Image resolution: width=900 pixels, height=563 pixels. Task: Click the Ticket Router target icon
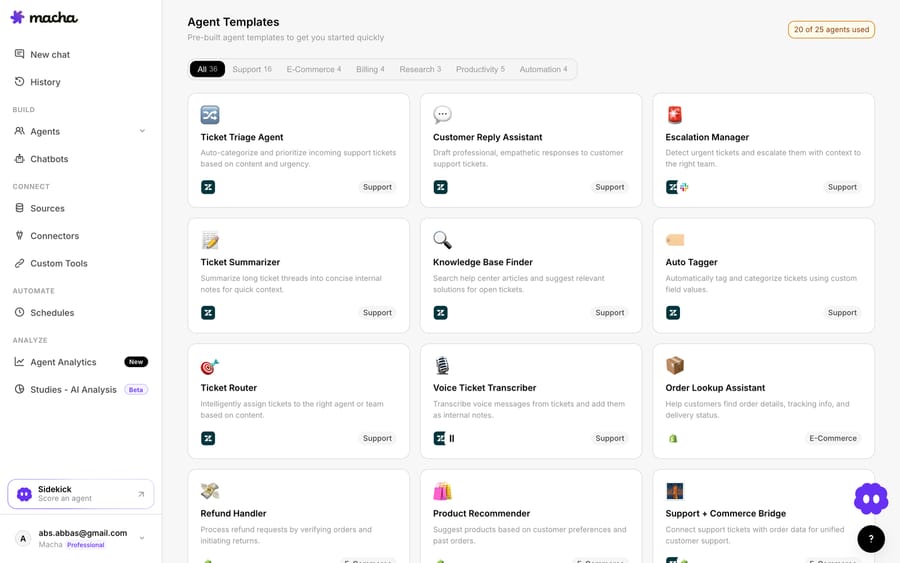210,366
